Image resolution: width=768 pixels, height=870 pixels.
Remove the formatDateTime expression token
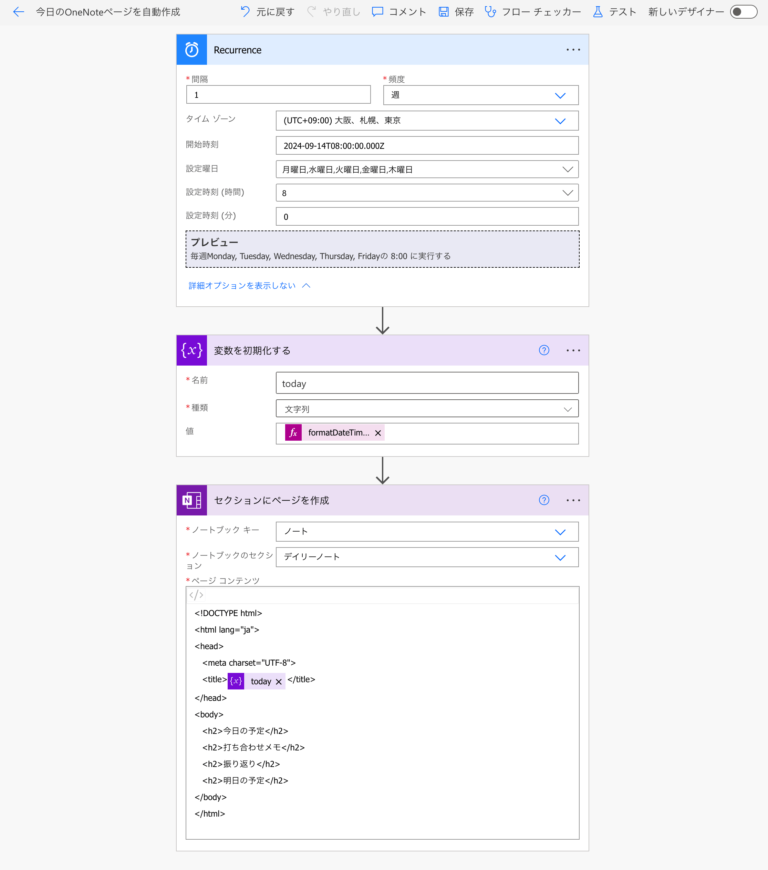point(378,433)
